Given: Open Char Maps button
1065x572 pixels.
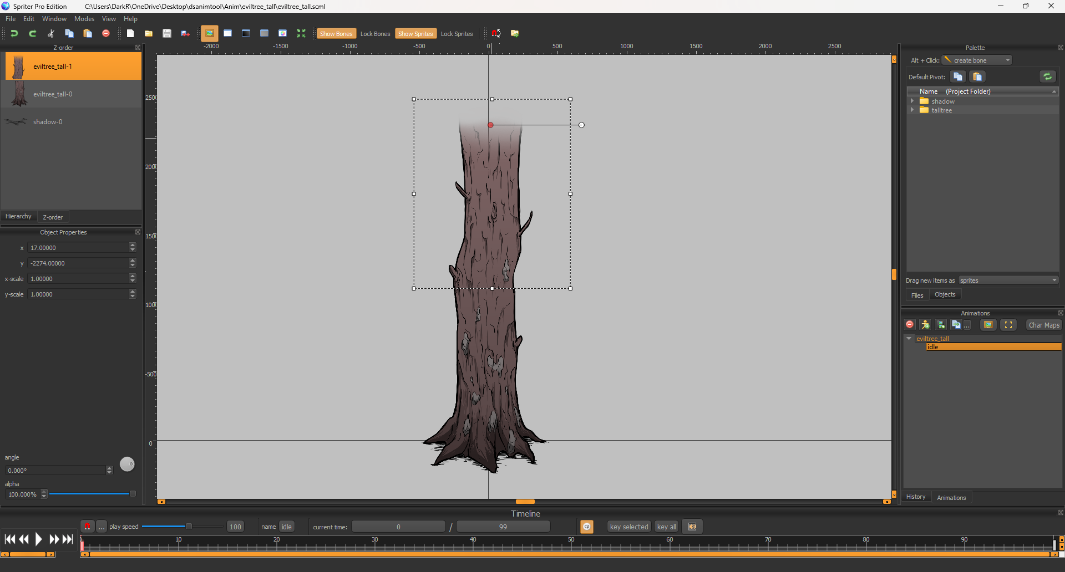Looking at the screenshot, I should click(x=1043, y=325).
